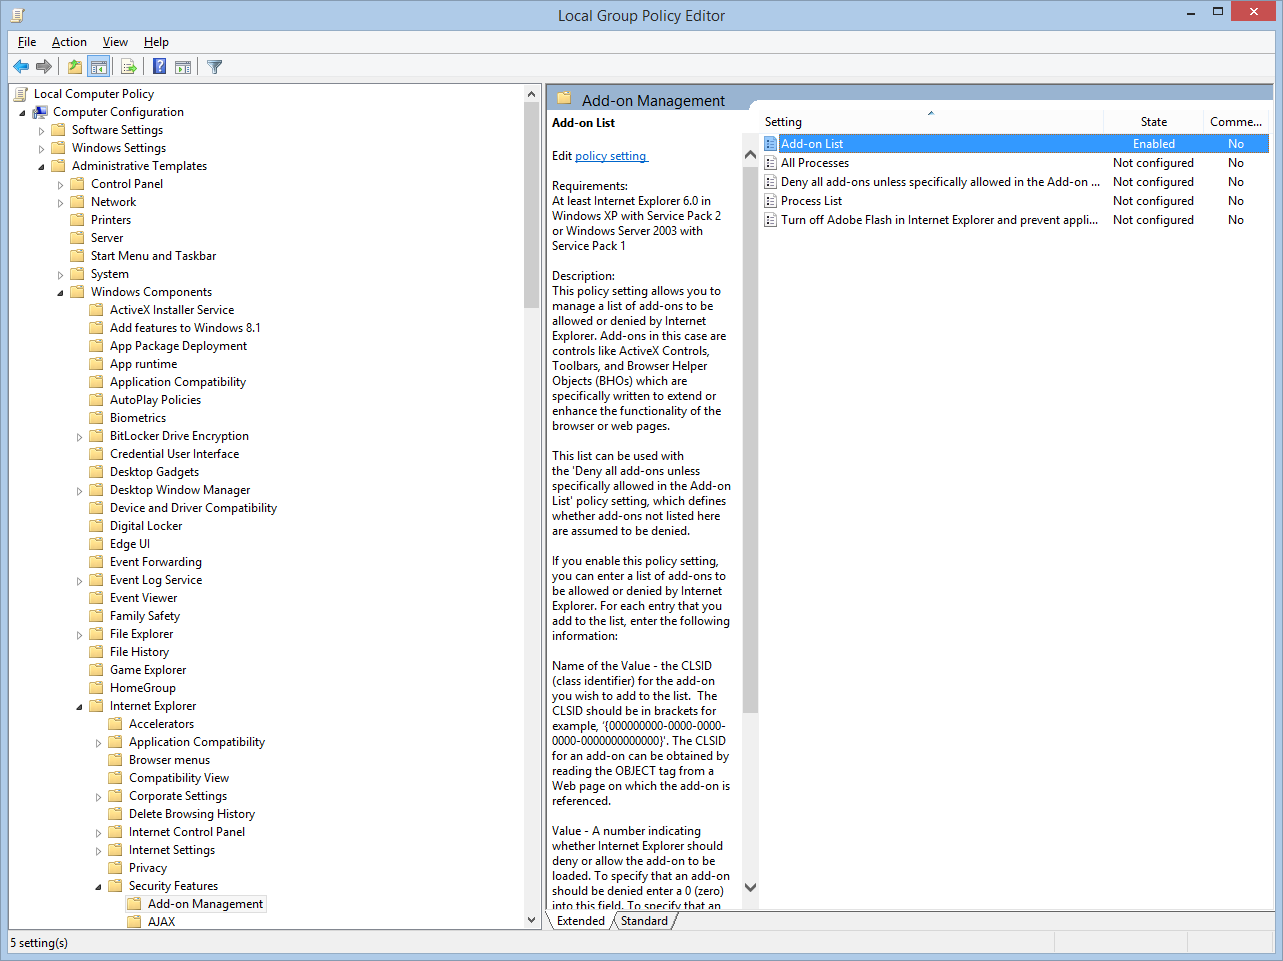Expand the Software Settings node
Screen dimensions: 1283x961
(x=42, y=131)
